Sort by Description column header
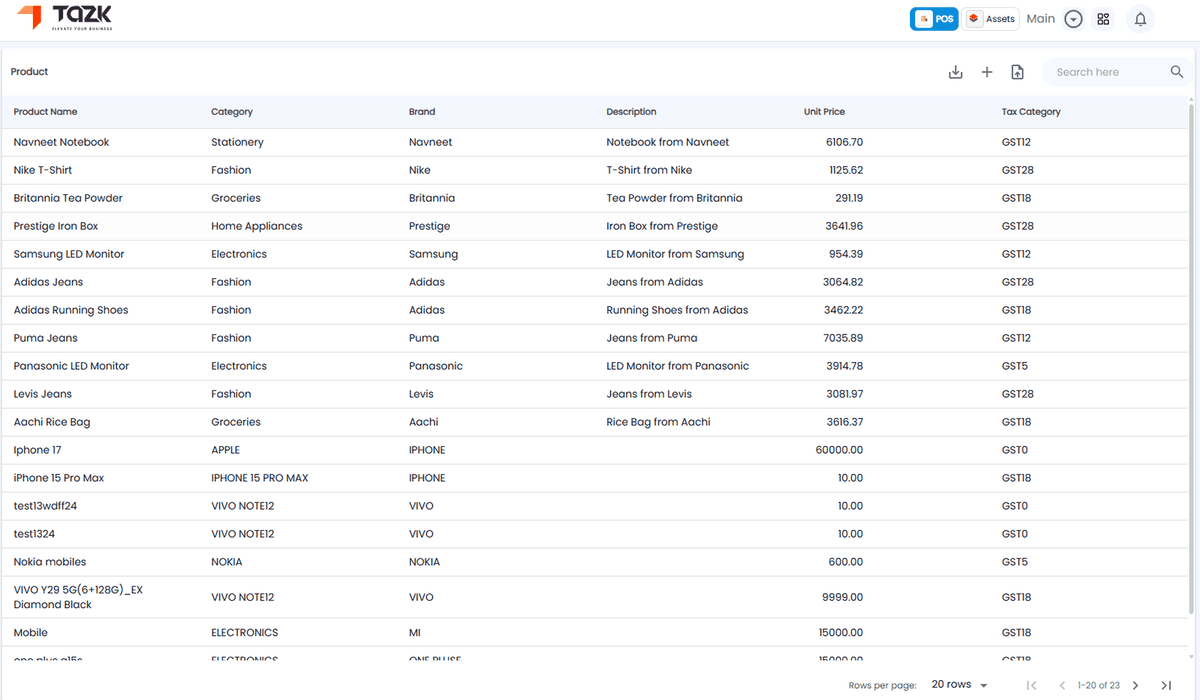 pyautogui.click(x=631, y=112)
